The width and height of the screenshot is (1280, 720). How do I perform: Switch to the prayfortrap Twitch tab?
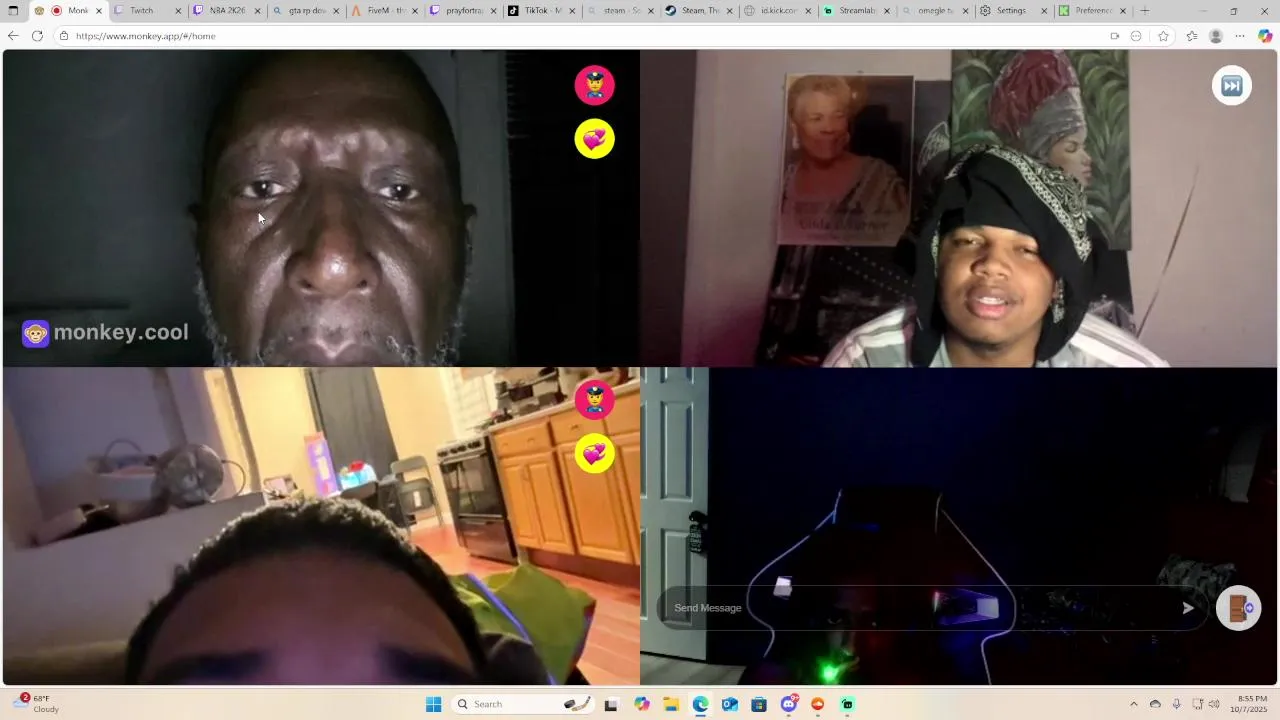pos(464,11)
